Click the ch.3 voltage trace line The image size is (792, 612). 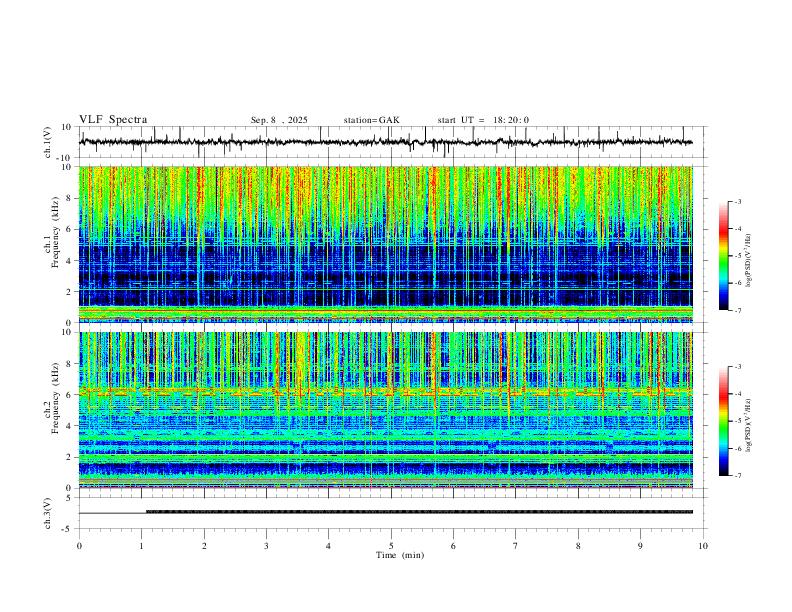pos(386,512)
